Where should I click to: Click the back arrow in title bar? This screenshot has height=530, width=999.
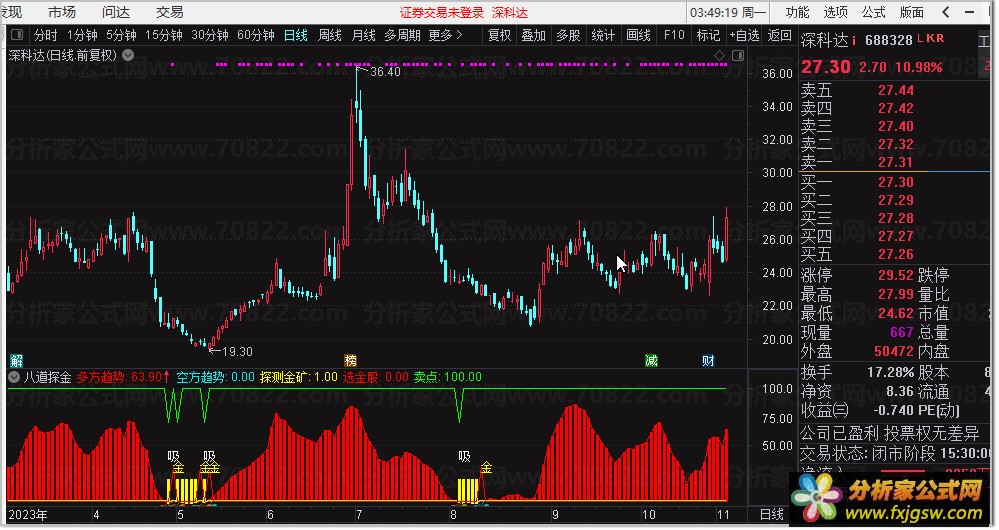[x=946, y=12]
